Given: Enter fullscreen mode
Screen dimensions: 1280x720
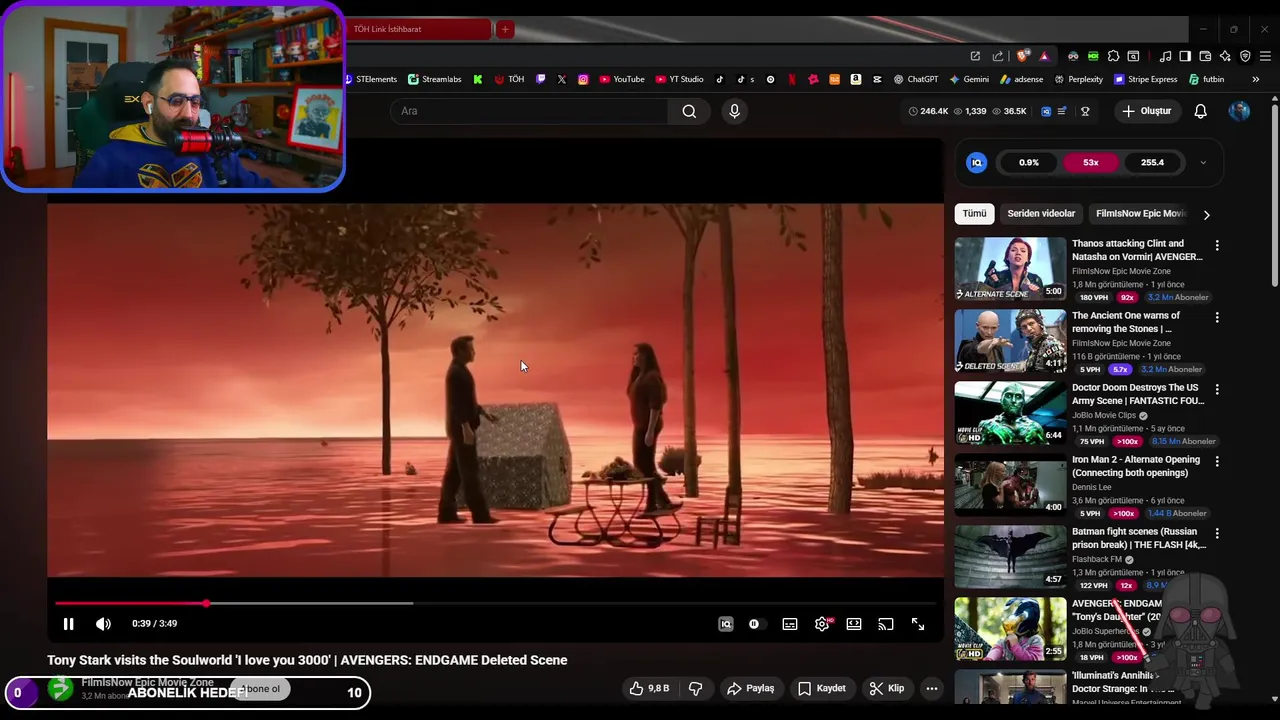Looking at the screenshot, I should [918, 624].
